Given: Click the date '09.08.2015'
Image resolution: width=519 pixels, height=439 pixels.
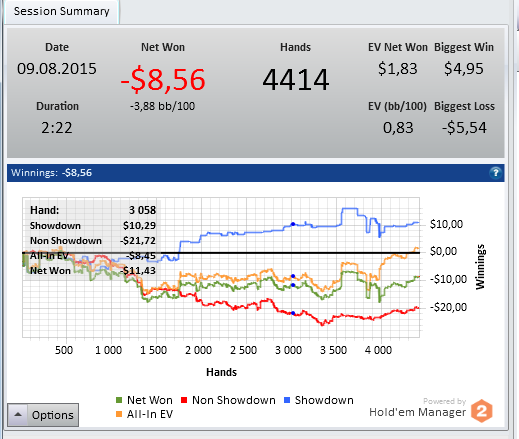Looking at the screenshot, I should 57,69.
